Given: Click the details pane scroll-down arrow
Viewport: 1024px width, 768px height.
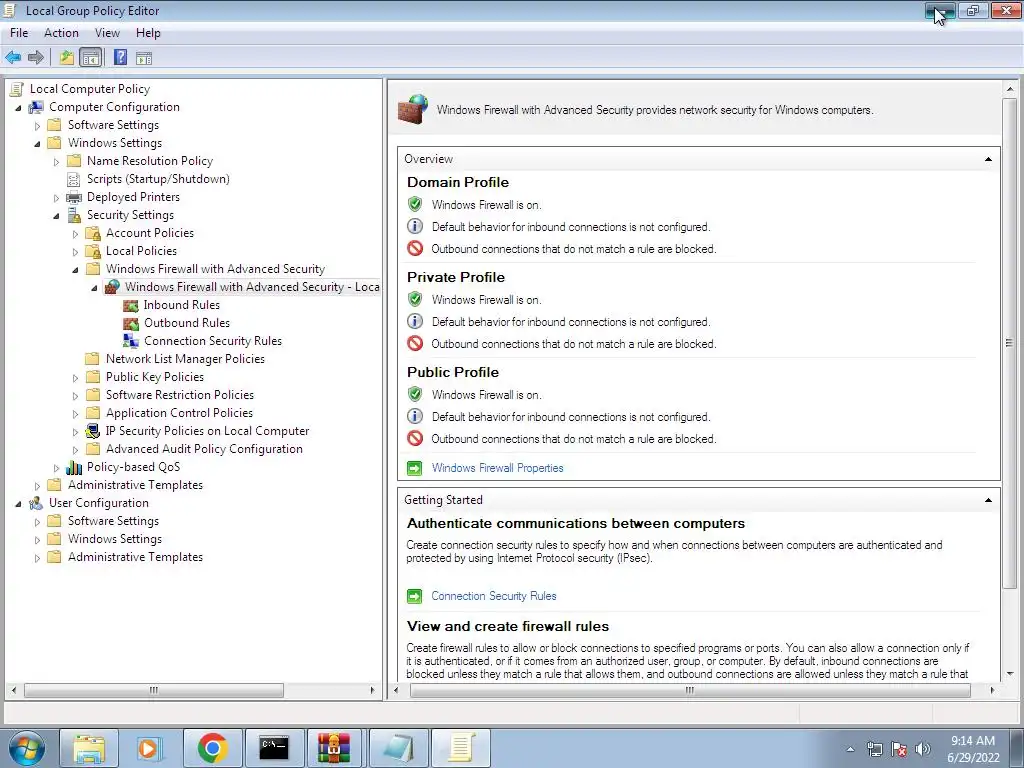Looking at the screenshot, I should pos(1009,674).
